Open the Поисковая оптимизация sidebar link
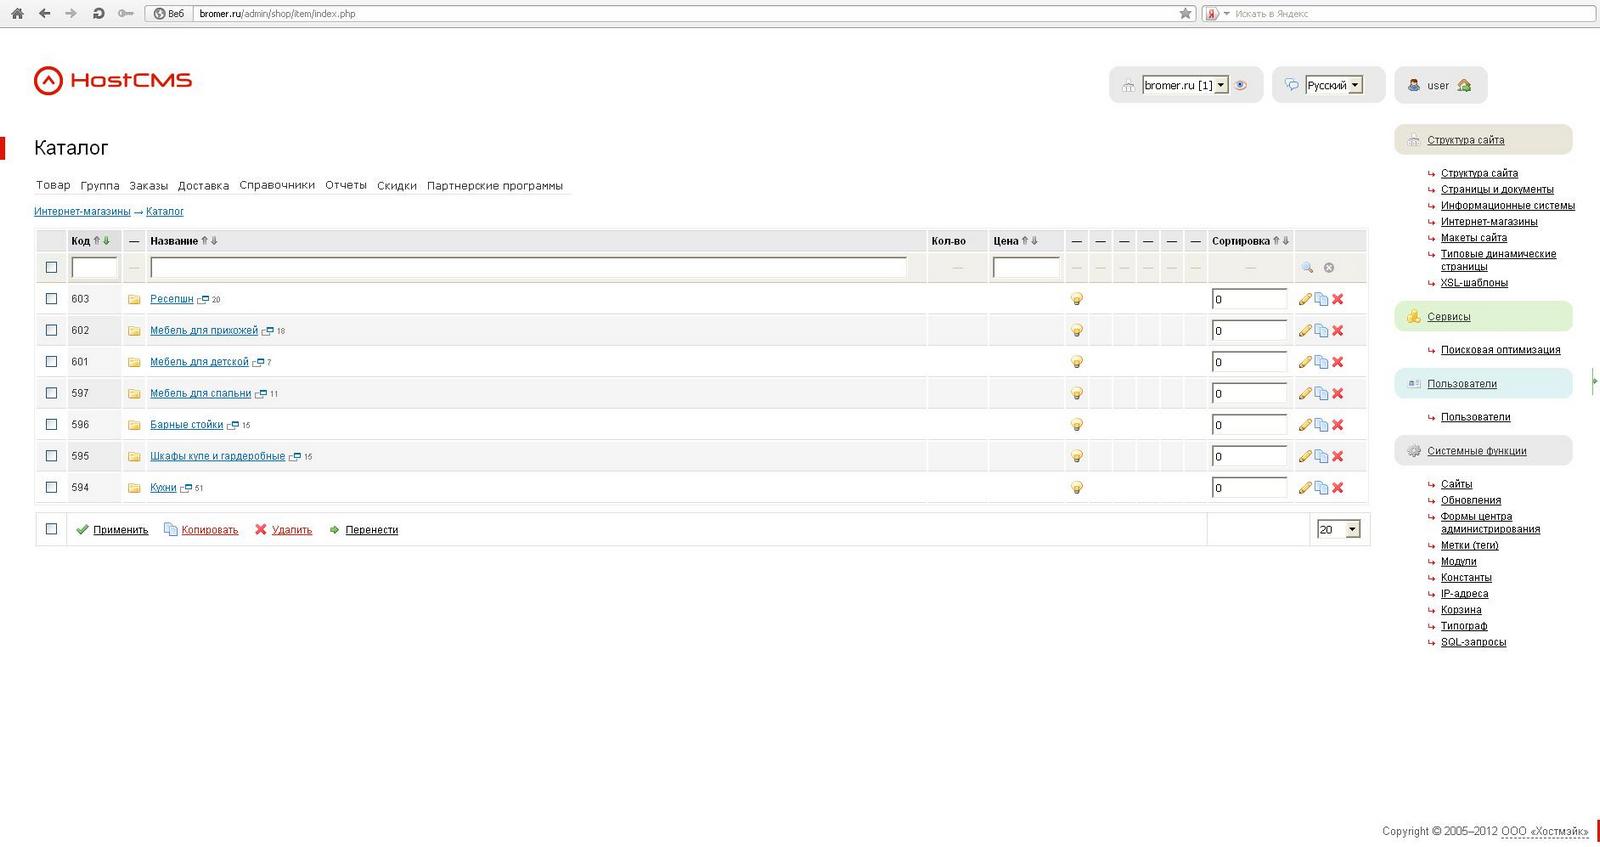The height and width of the screenshot is (847, 1600). 1500,350
